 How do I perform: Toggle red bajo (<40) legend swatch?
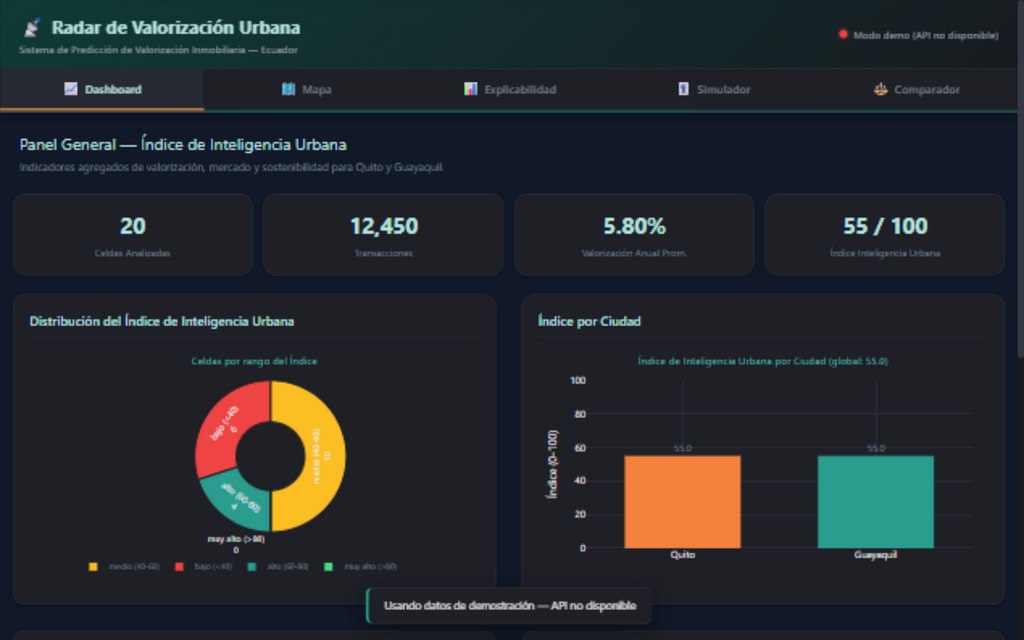point(179,566)
